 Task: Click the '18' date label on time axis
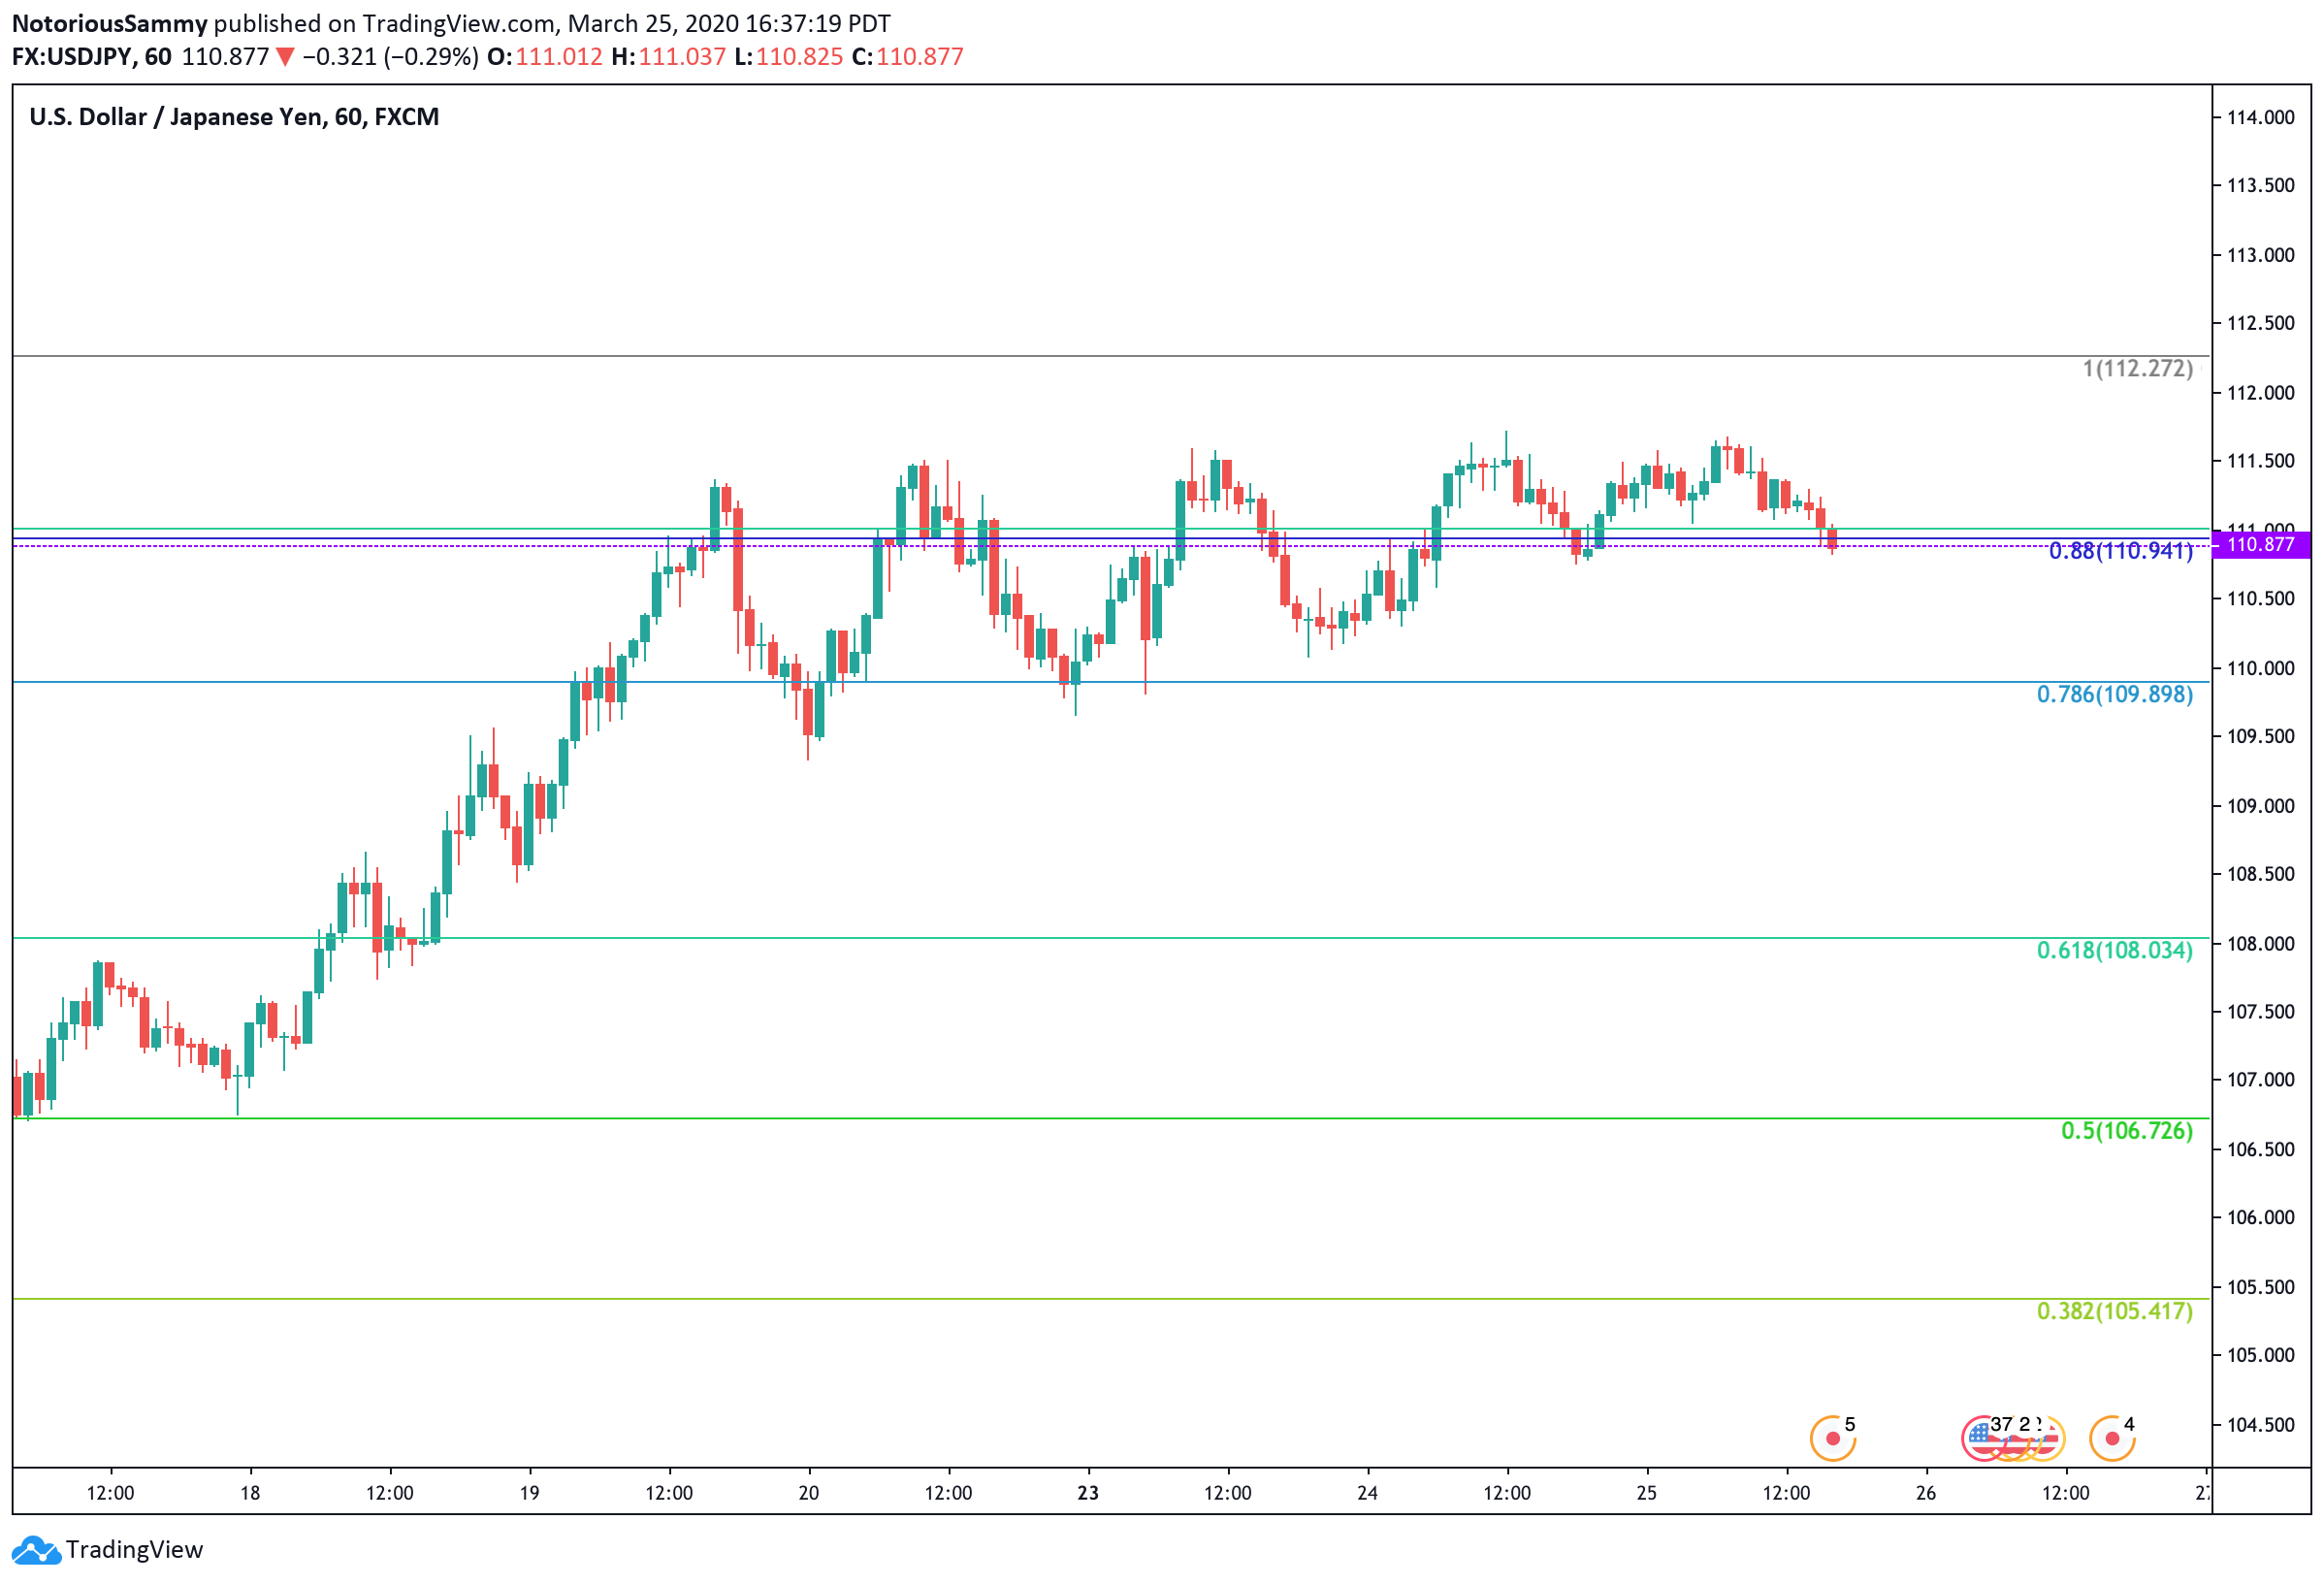pos(250,1493)
